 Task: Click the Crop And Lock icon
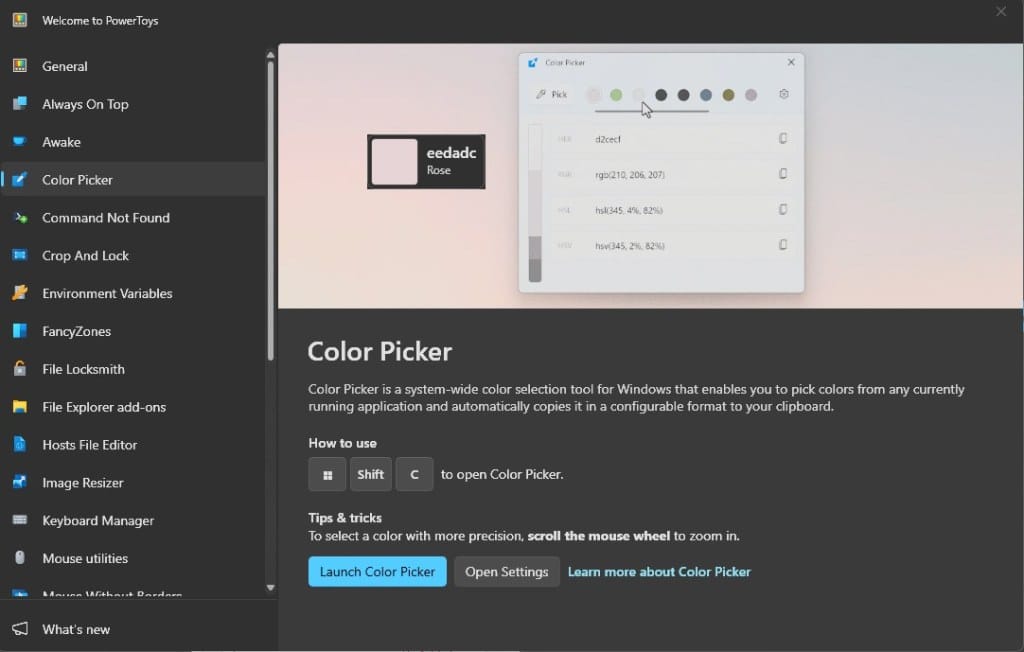coord(19,256)
